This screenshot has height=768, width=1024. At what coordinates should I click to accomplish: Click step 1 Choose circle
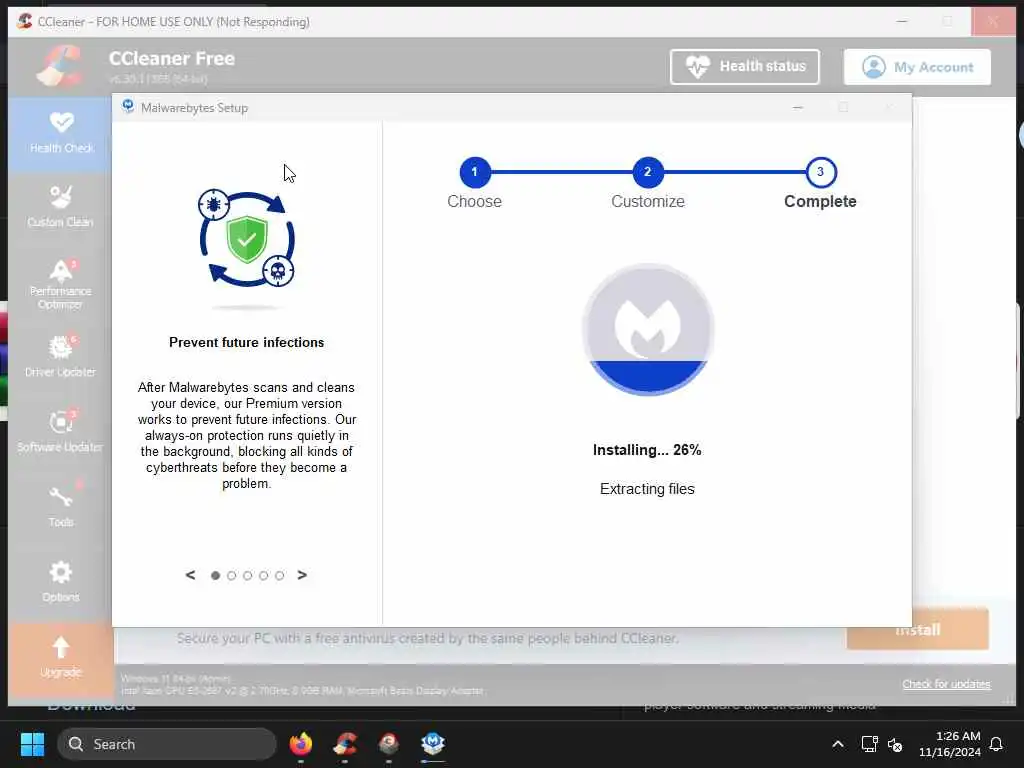coord(475,172)
